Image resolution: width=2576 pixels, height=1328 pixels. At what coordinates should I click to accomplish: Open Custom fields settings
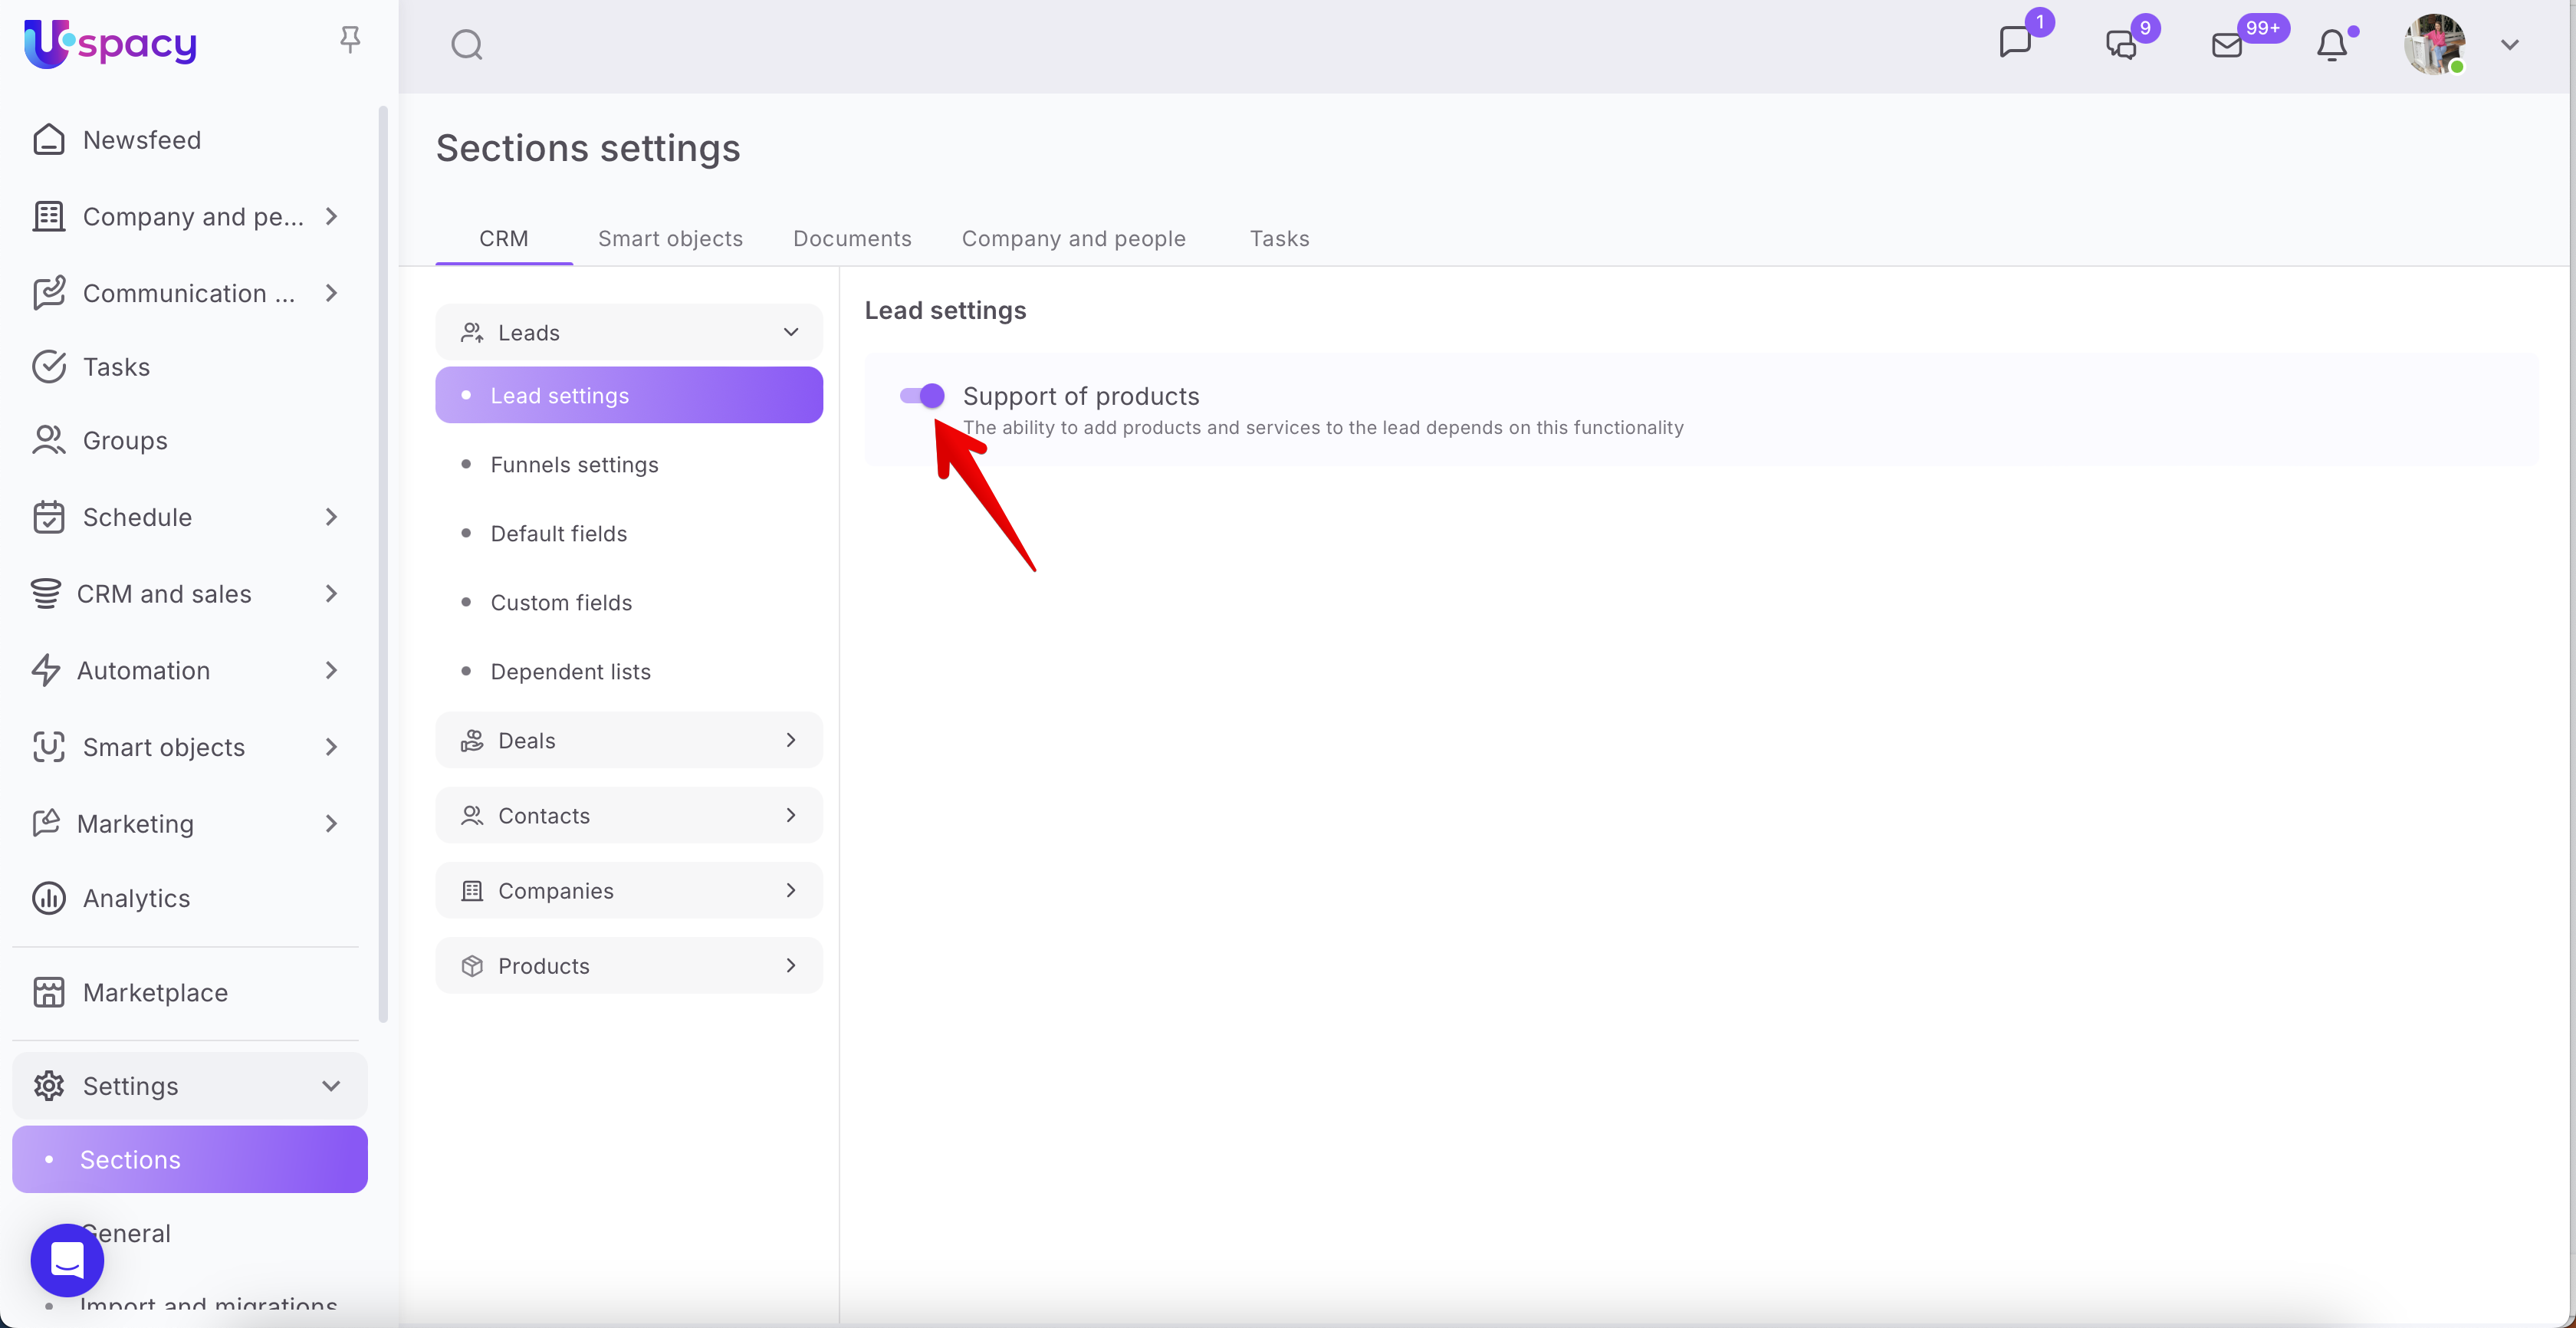[561, 602]
